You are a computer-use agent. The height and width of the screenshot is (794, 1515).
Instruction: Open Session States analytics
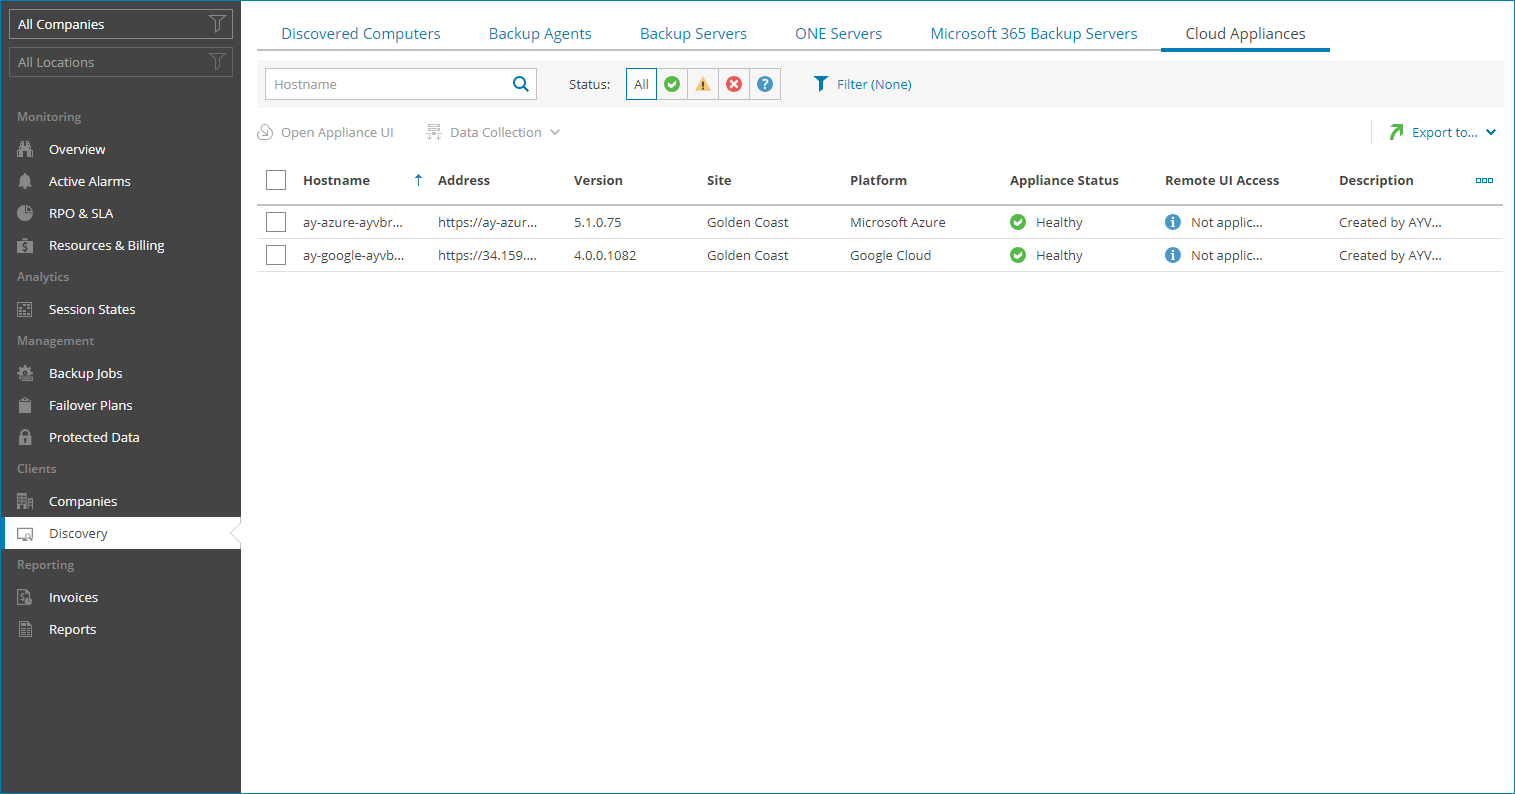(x=24, y=309)
